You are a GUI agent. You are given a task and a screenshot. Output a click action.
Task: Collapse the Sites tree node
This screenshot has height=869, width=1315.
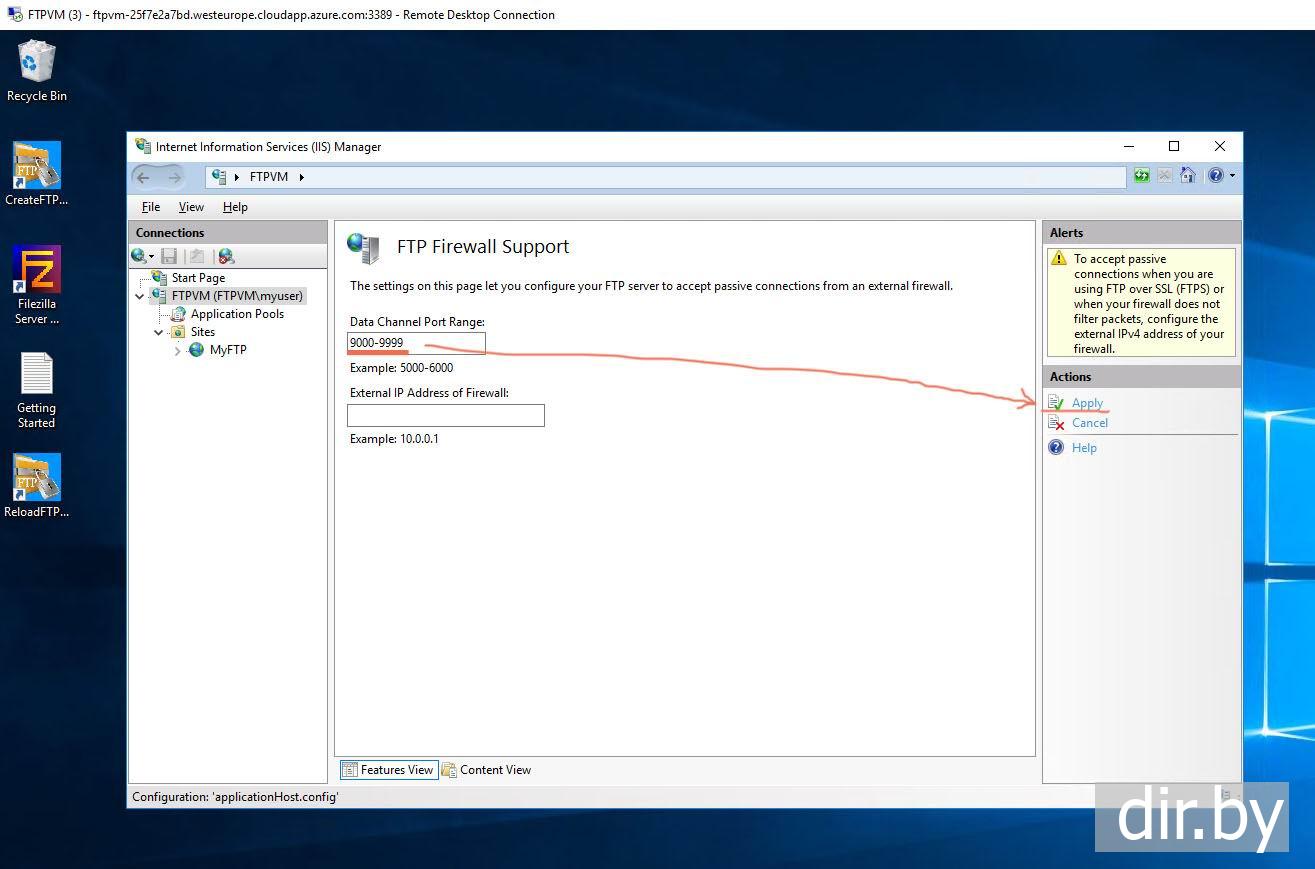(x=159, y=332)
